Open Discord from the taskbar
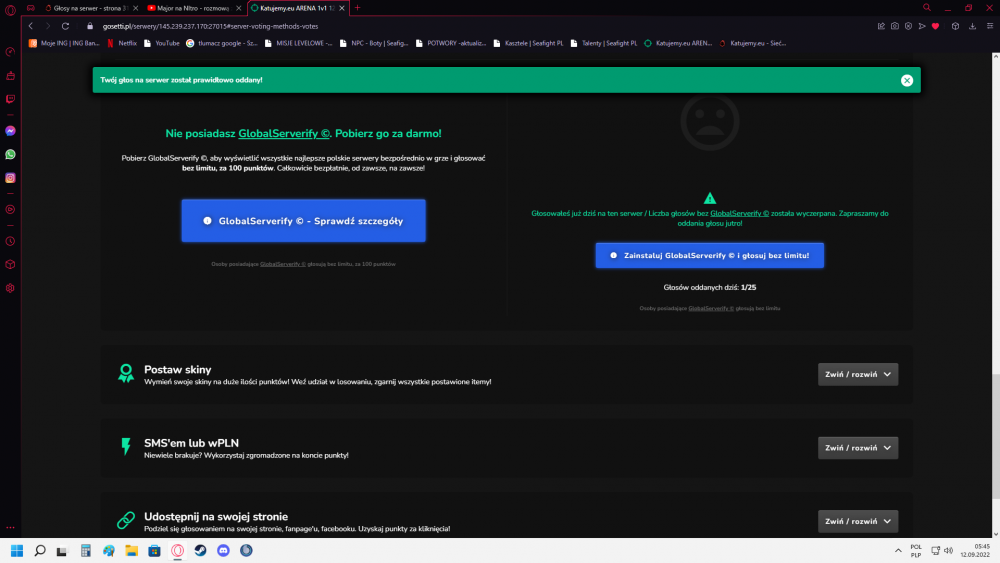Viewport: 1000px width, 563px height. [223, 551]
